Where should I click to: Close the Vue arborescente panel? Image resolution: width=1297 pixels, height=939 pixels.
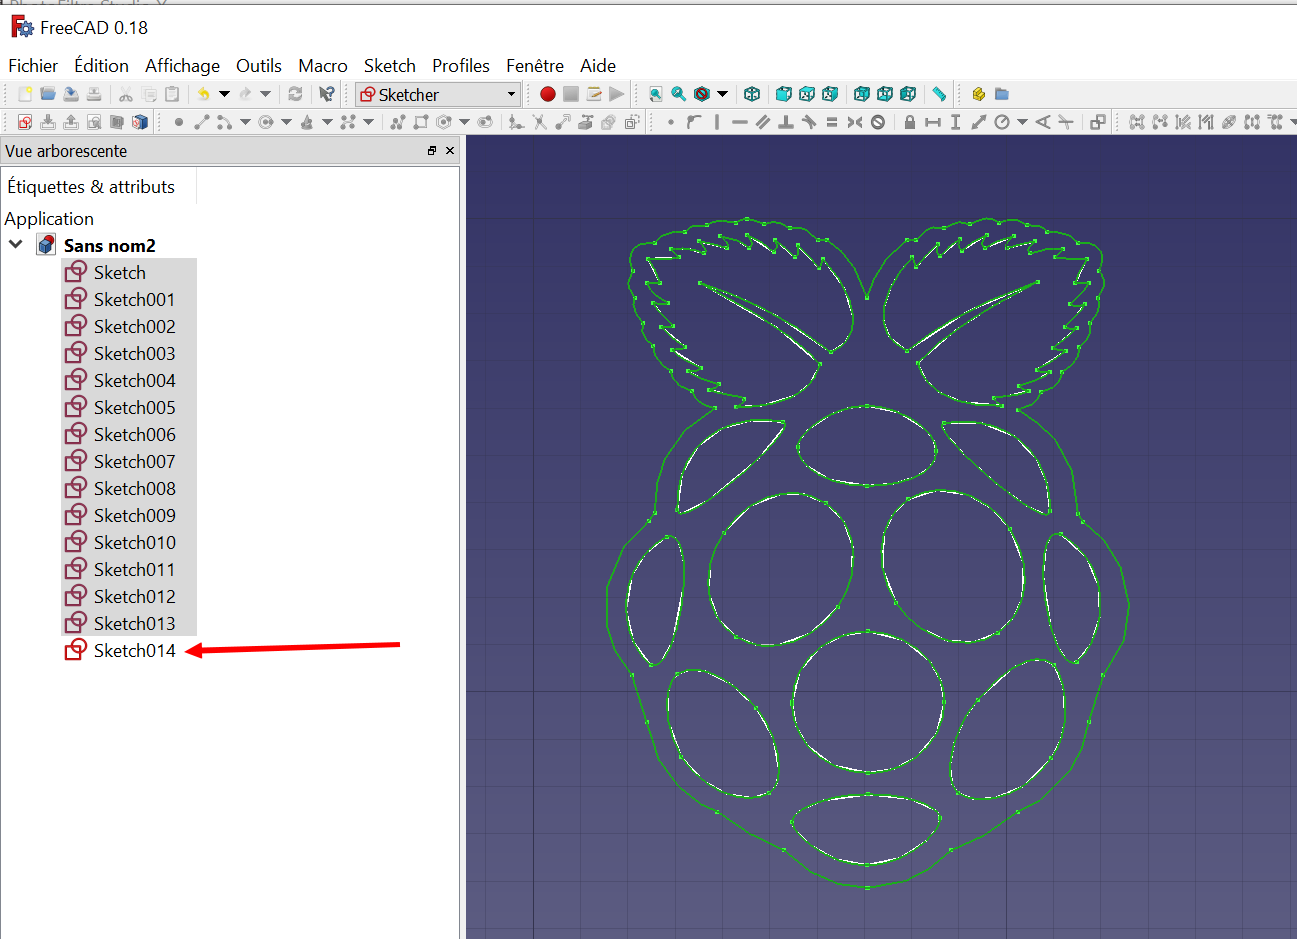450,151
